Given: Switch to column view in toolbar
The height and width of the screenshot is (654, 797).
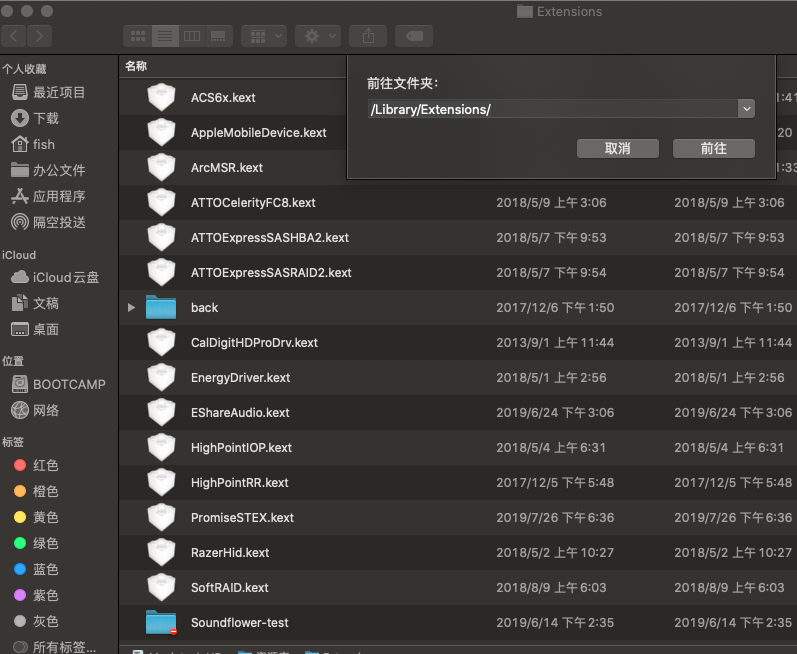Looking at the screenshot, I should tap(191, 36).
